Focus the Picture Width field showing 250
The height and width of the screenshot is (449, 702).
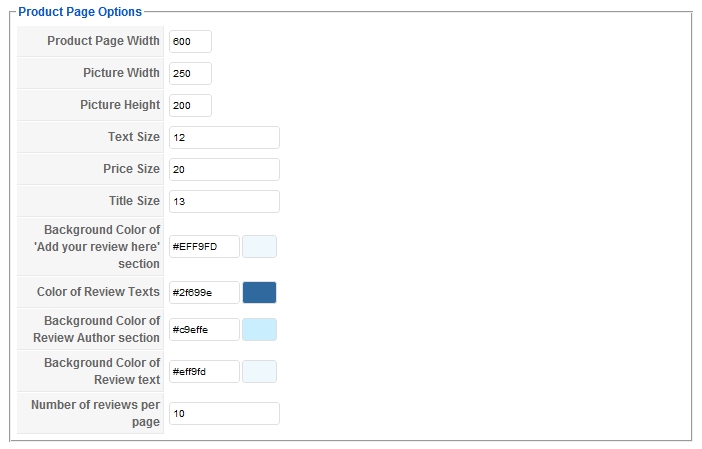[x=190, y=74]
